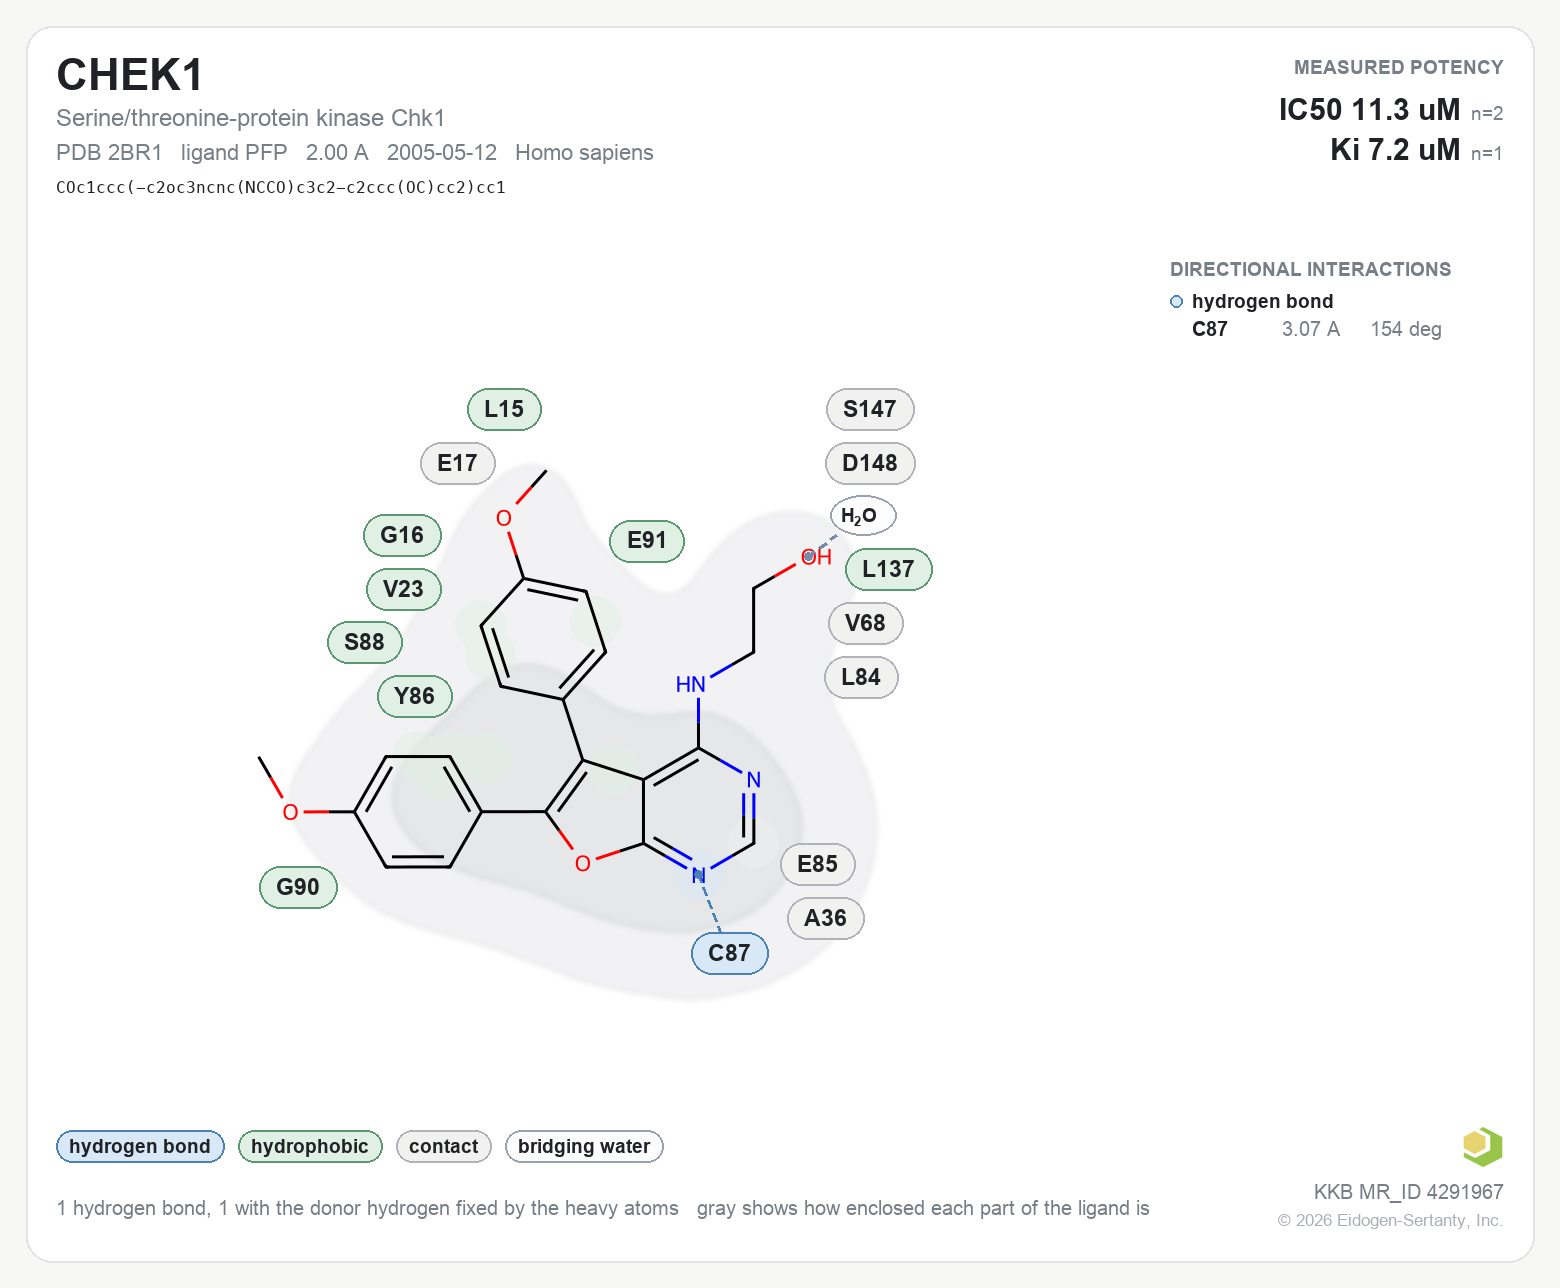Image resolution: width=1560 pixels, height=1288 pixels.
Task: Click the 2.00 A resolution value
Action: [337, 153]
